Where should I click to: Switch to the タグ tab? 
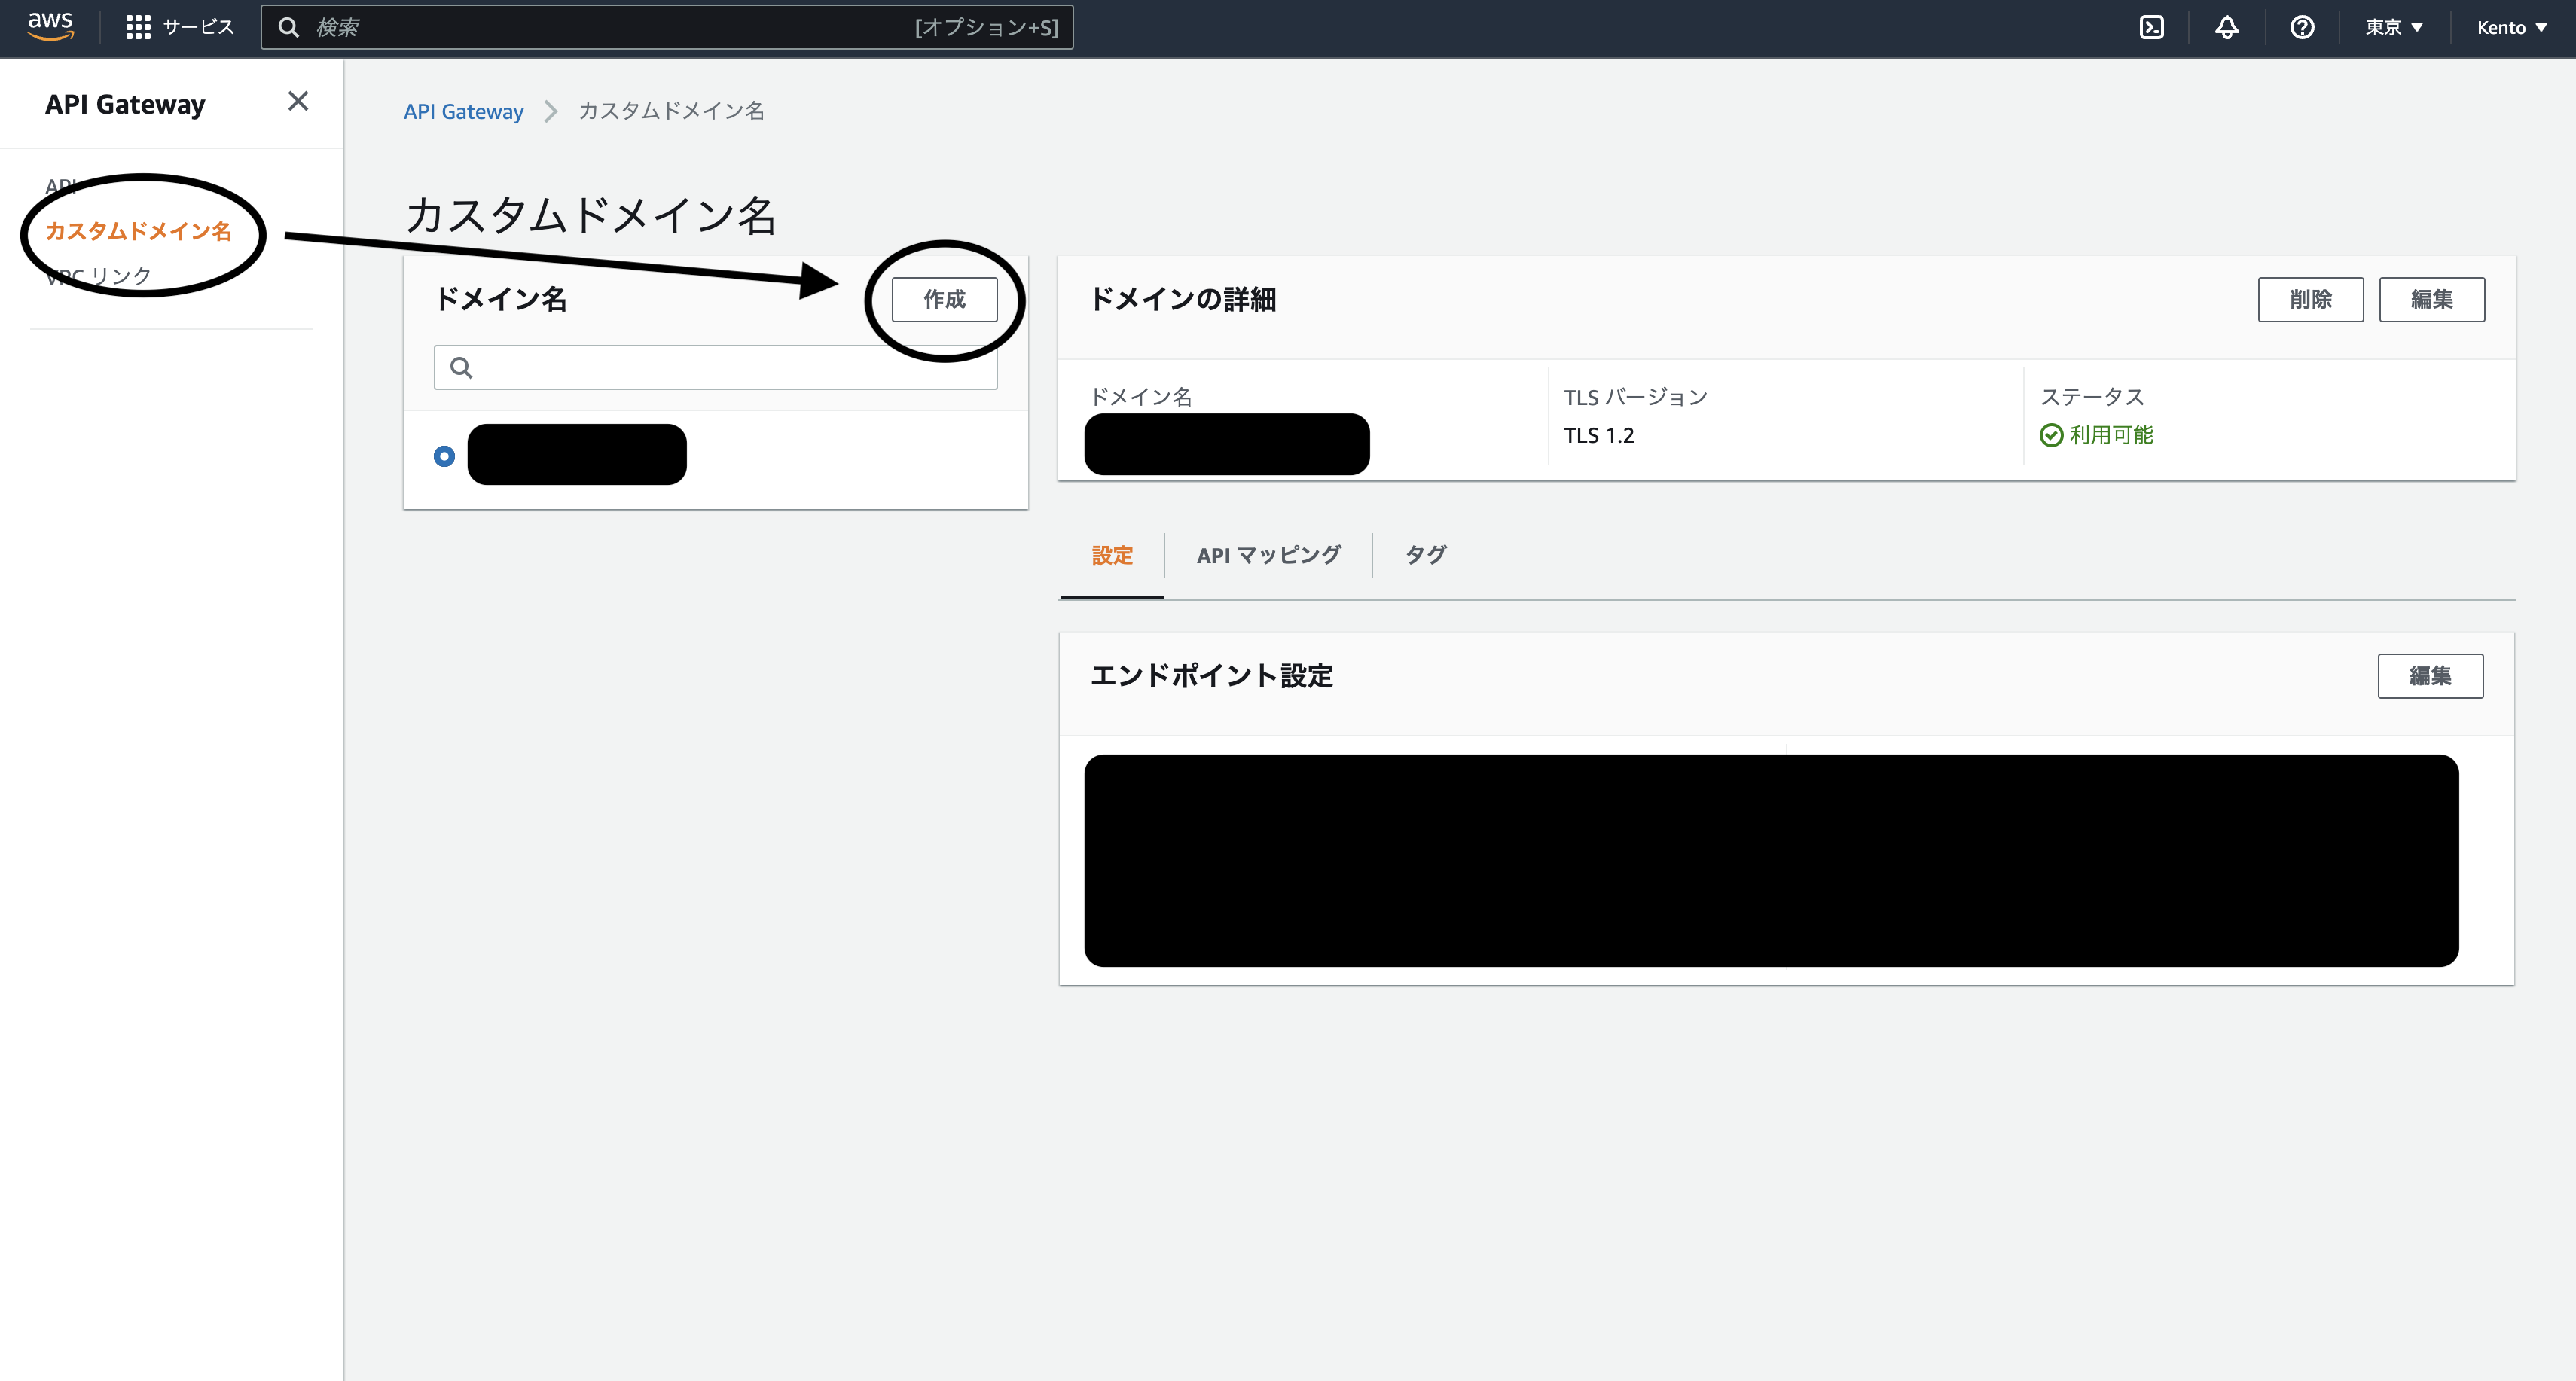click(1425, 555)
